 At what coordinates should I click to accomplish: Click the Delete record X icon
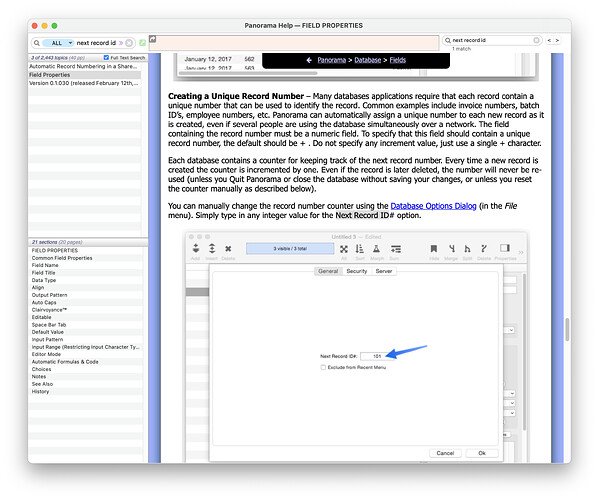pos(228,249)
